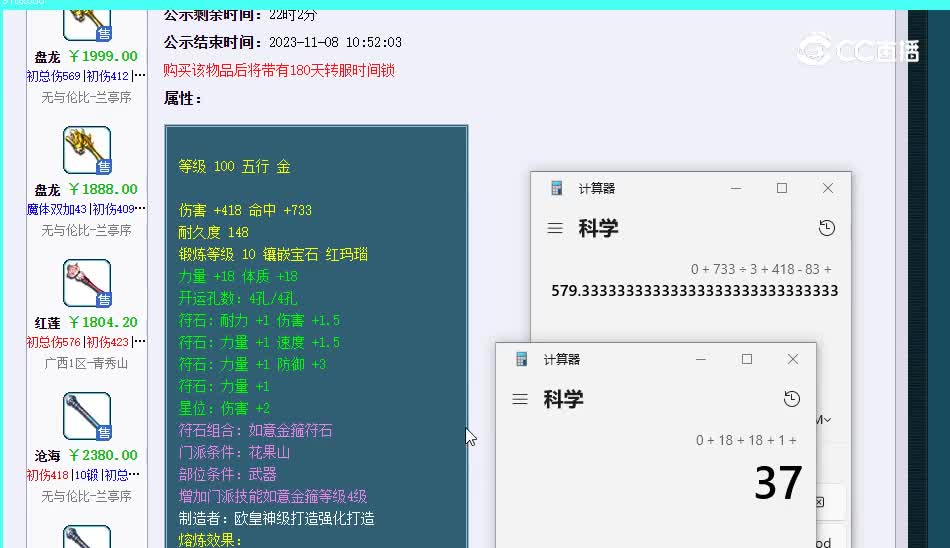Click tag 魔体双加43 under second listing

[x=57, y=209]
